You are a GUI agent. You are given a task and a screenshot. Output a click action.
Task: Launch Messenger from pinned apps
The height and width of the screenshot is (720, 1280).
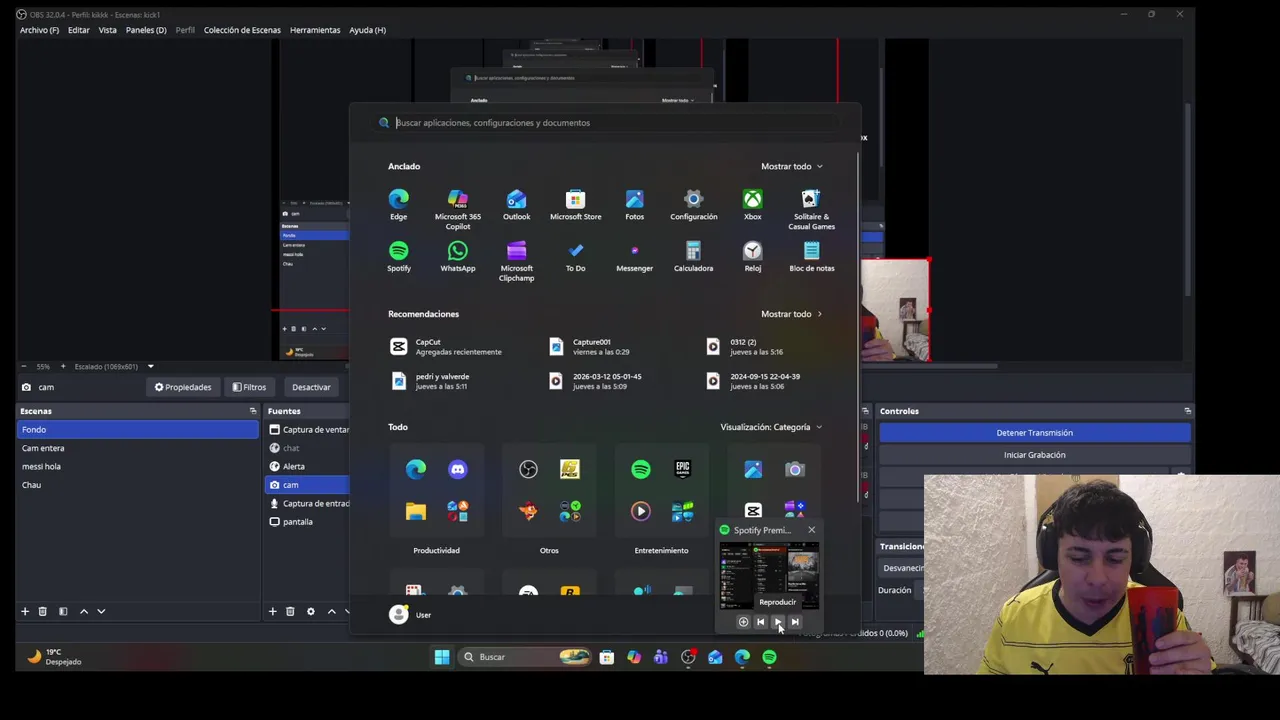point(634,256)
